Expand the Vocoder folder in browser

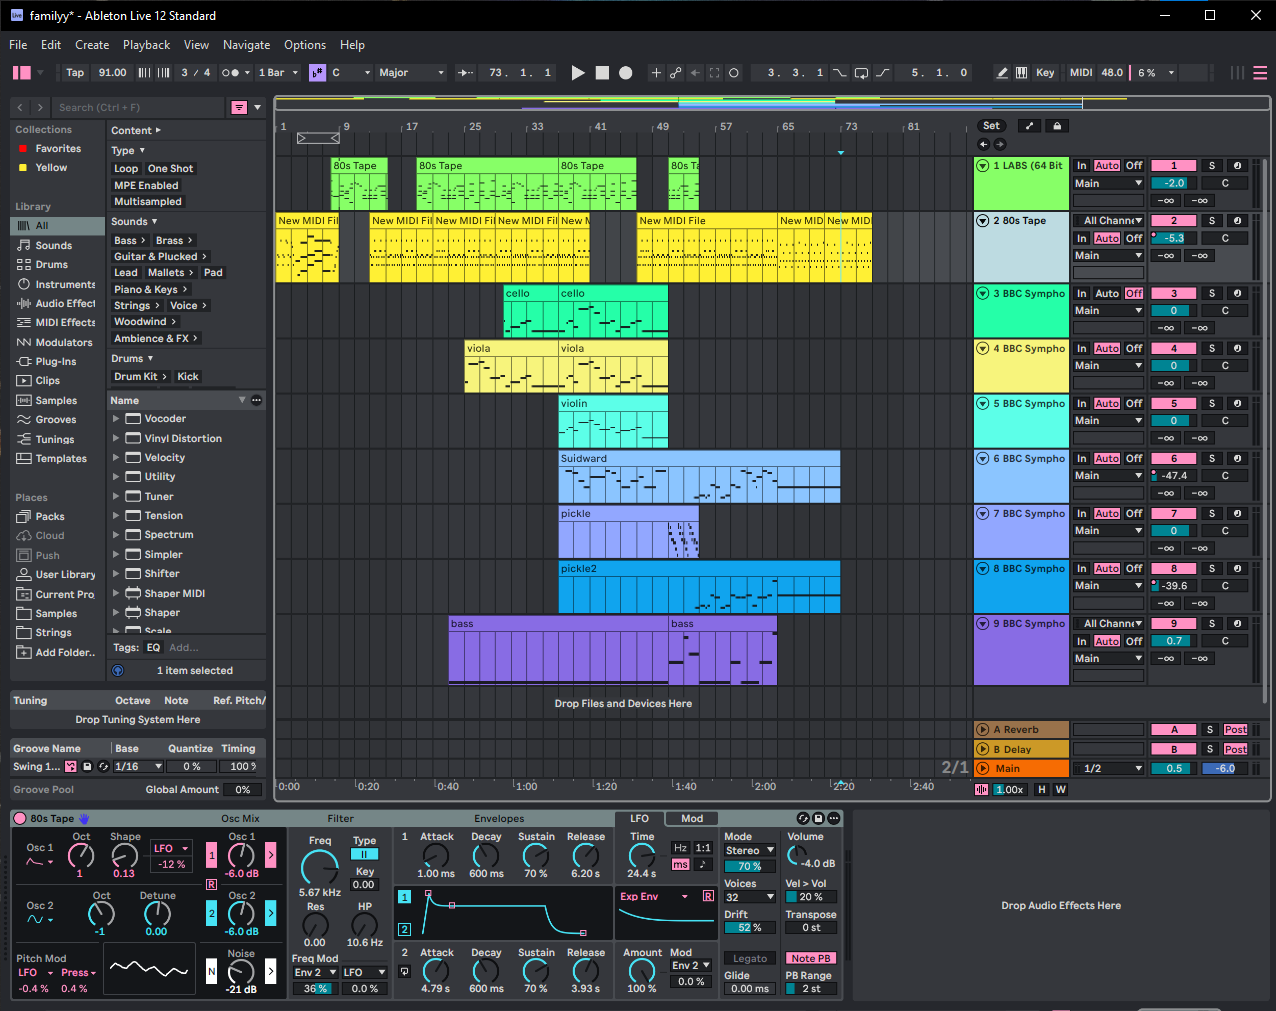116,419
